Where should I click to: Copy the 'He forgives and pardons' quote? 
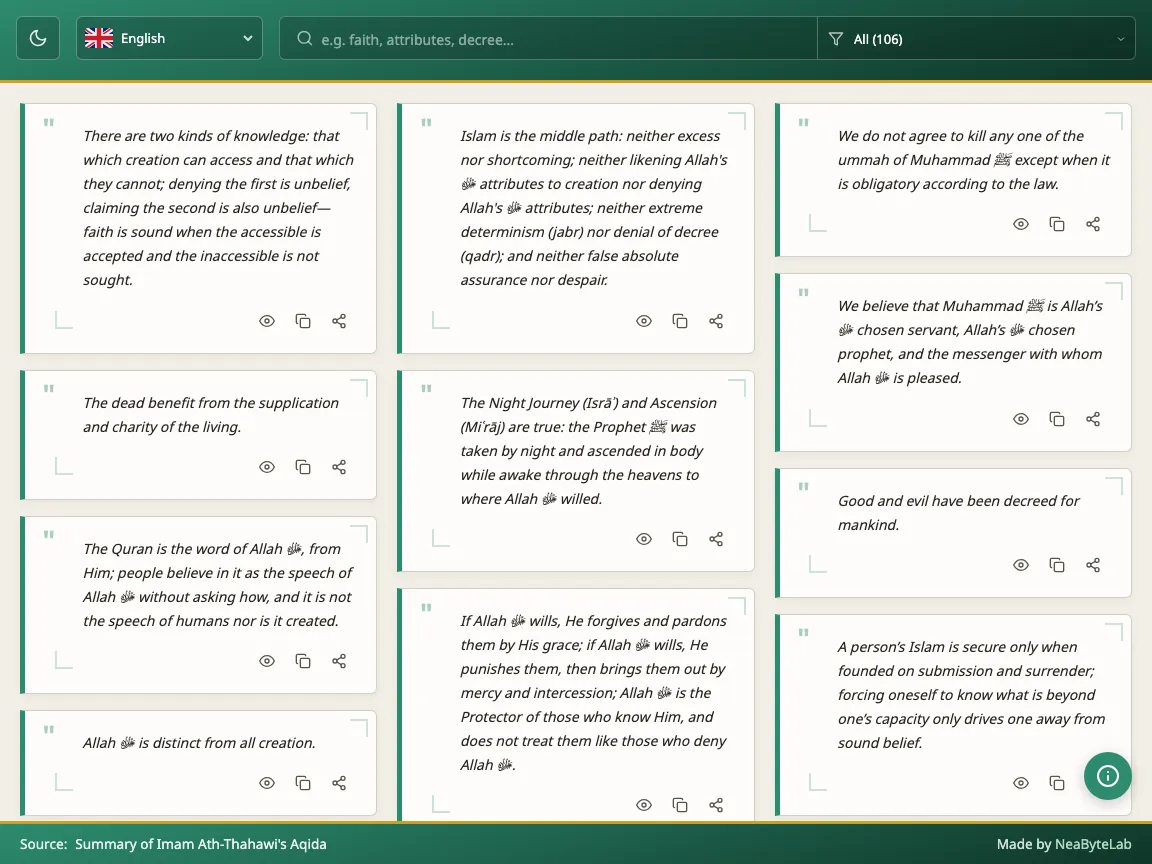coord(680,805)
